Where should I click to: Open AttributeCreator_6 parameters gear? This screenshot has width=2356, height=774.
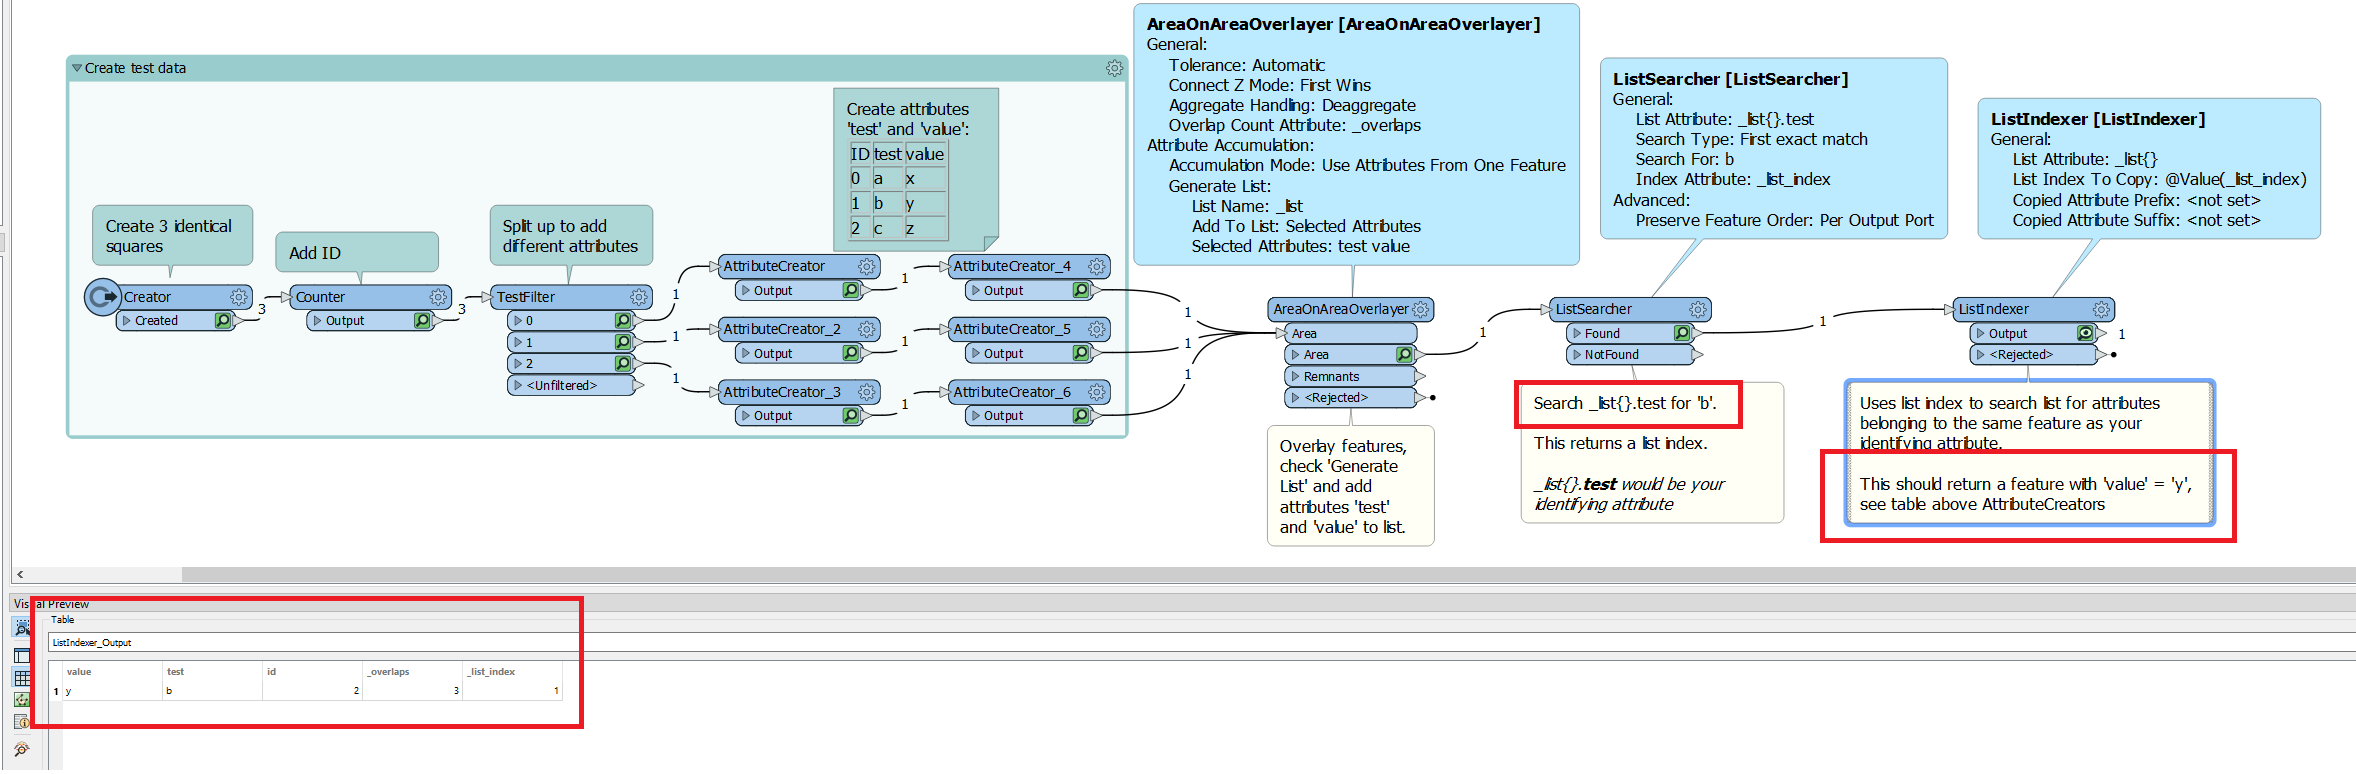(x=1096, y=392)
